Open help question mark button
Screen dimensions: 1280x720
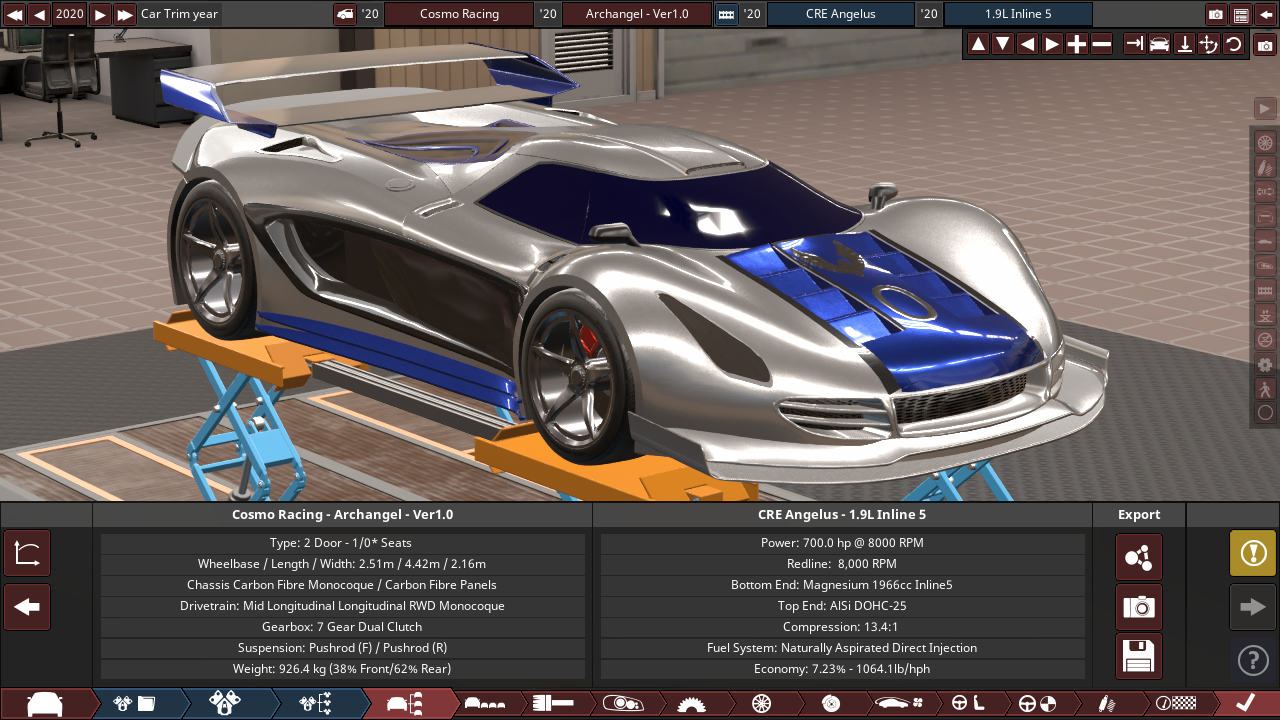(x=1253, y=660)
